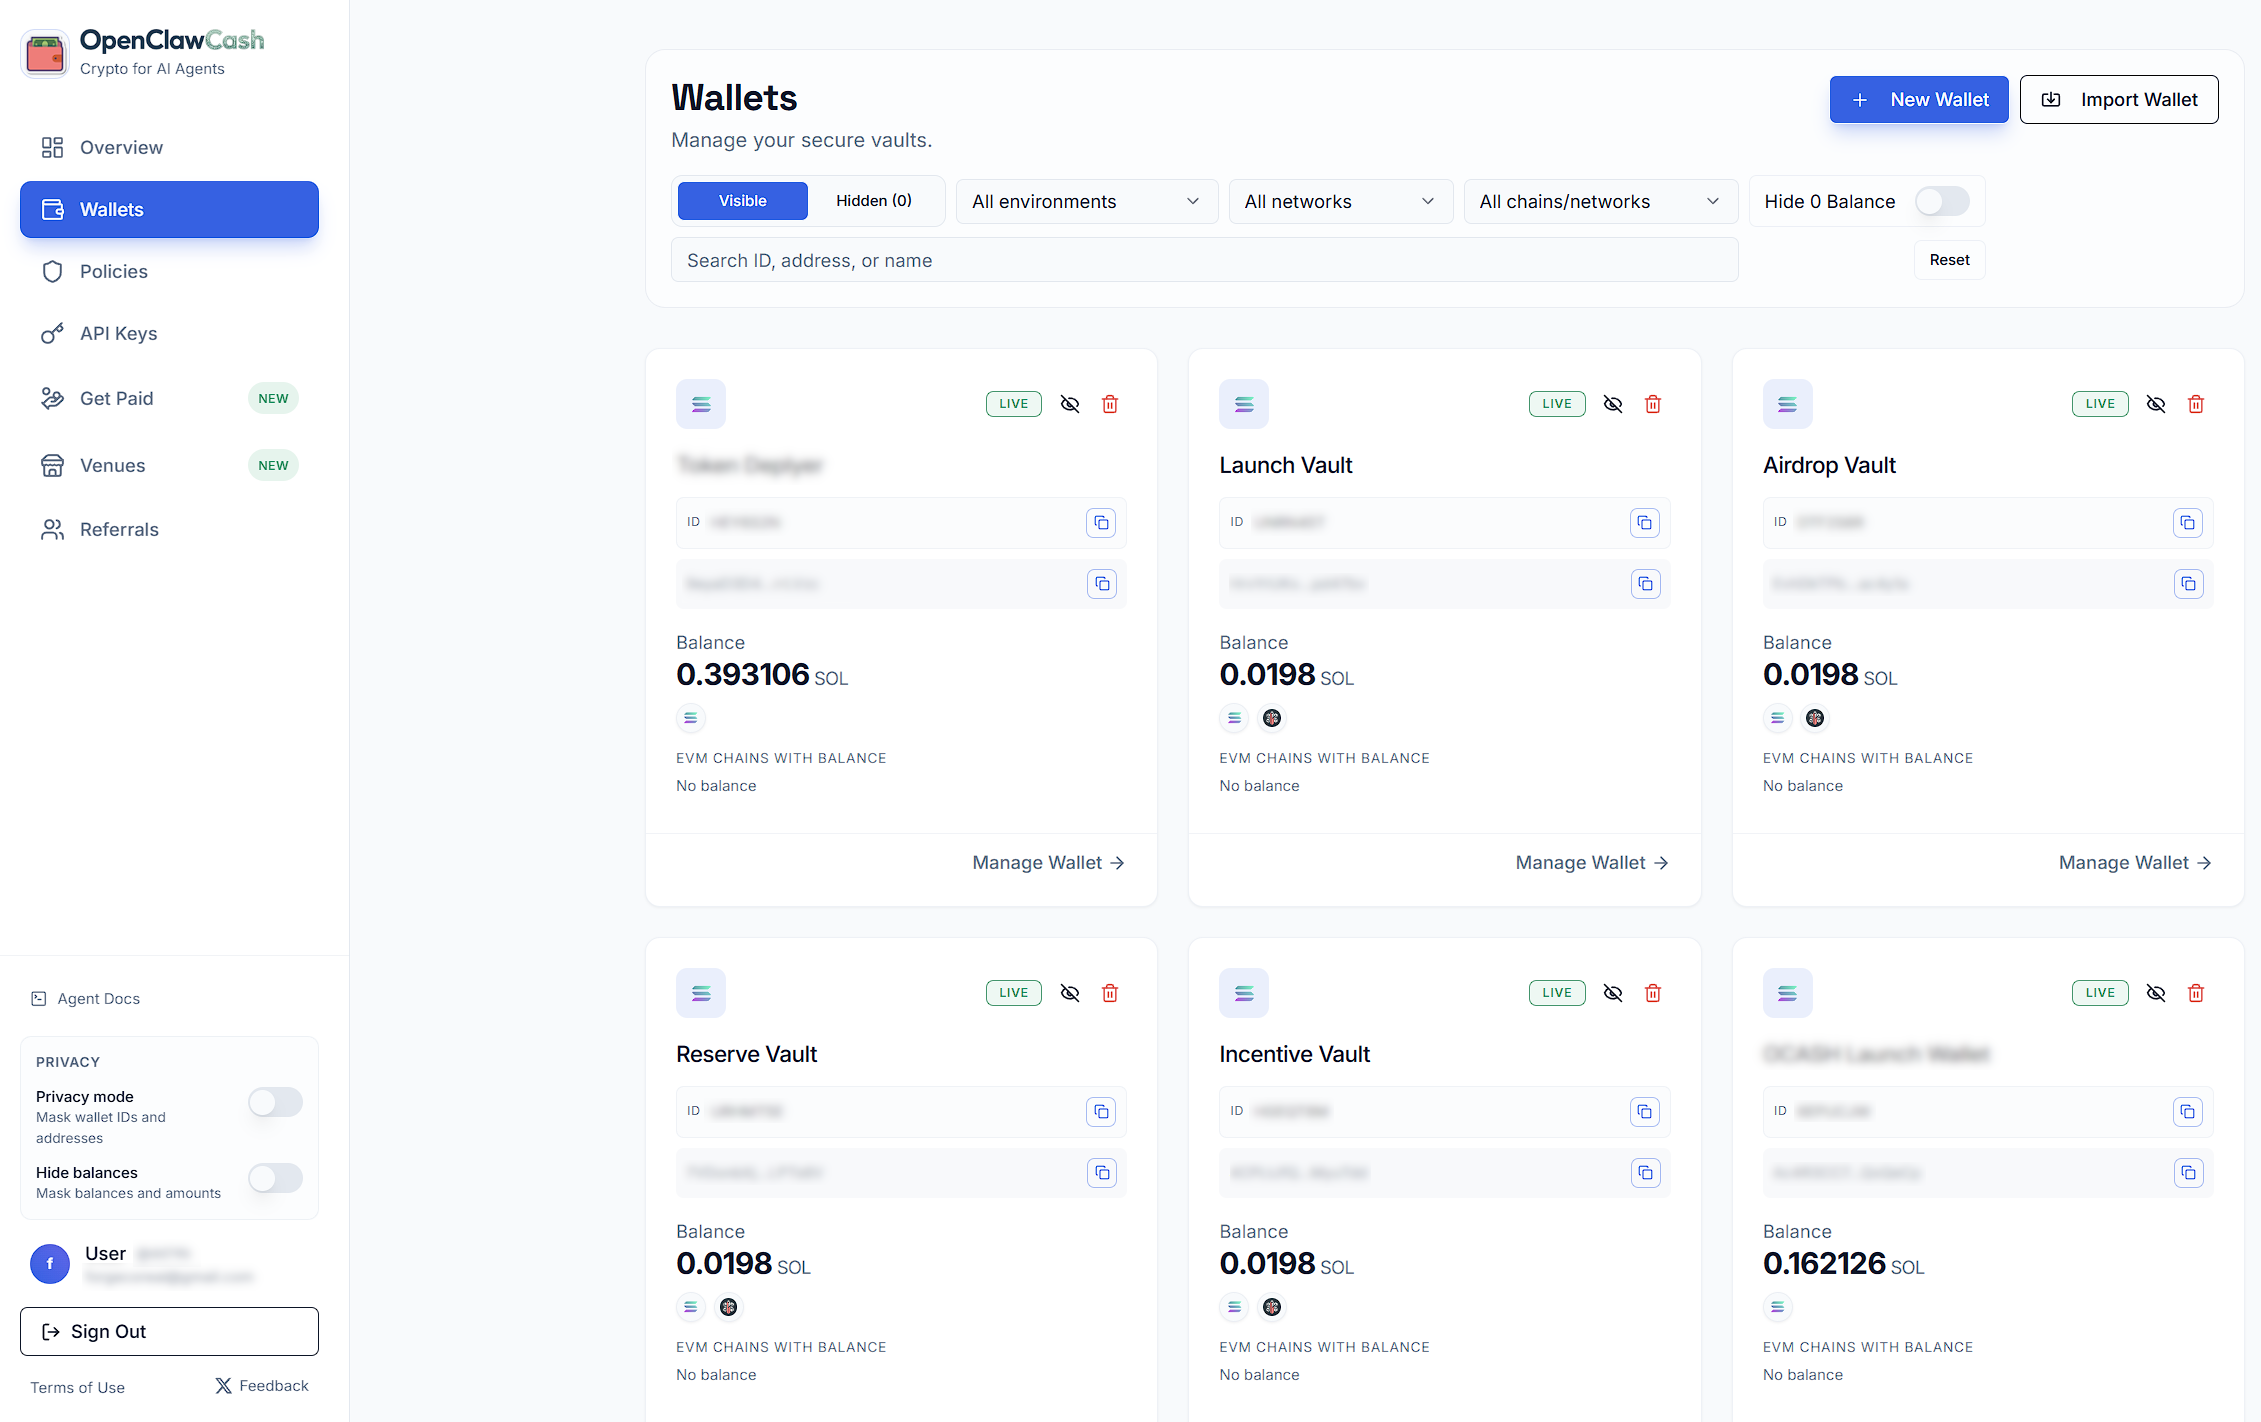Viewport: 2261px width, 1422px height.
Task: Copy the Launch Vault ID field
Action: click(x=1644, y=523)
